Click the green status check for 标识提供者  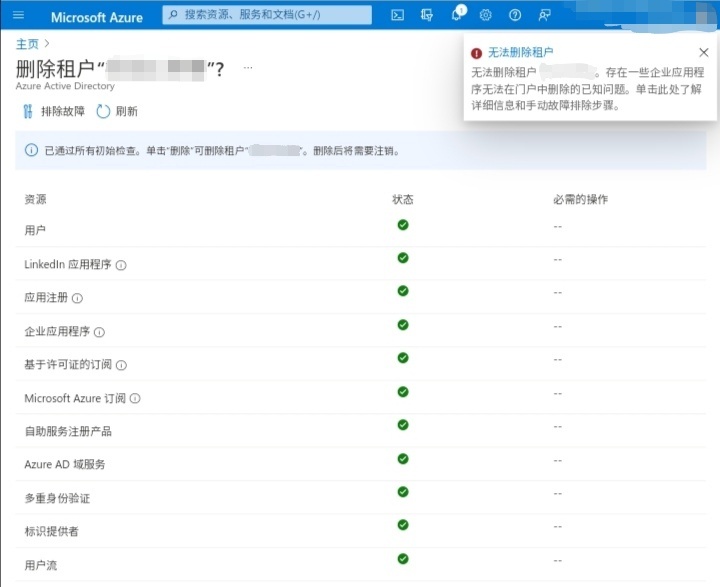click(403, 525)
